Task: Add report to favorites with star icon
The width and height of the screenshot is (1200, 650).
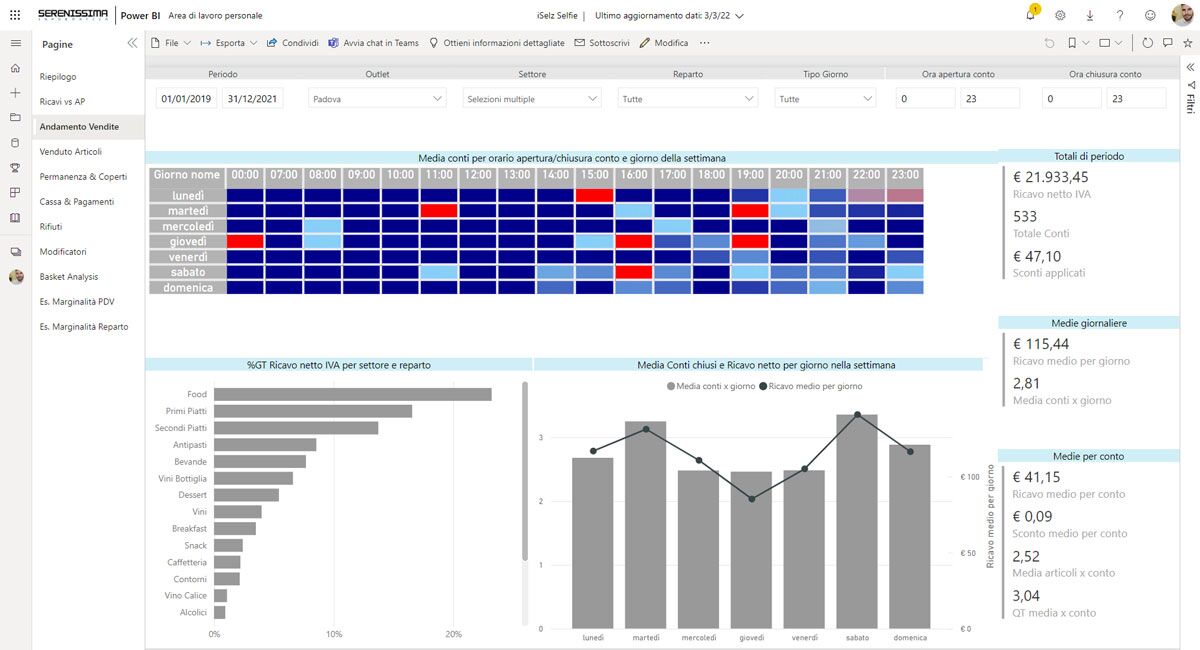Action: tap(1187, 43)
